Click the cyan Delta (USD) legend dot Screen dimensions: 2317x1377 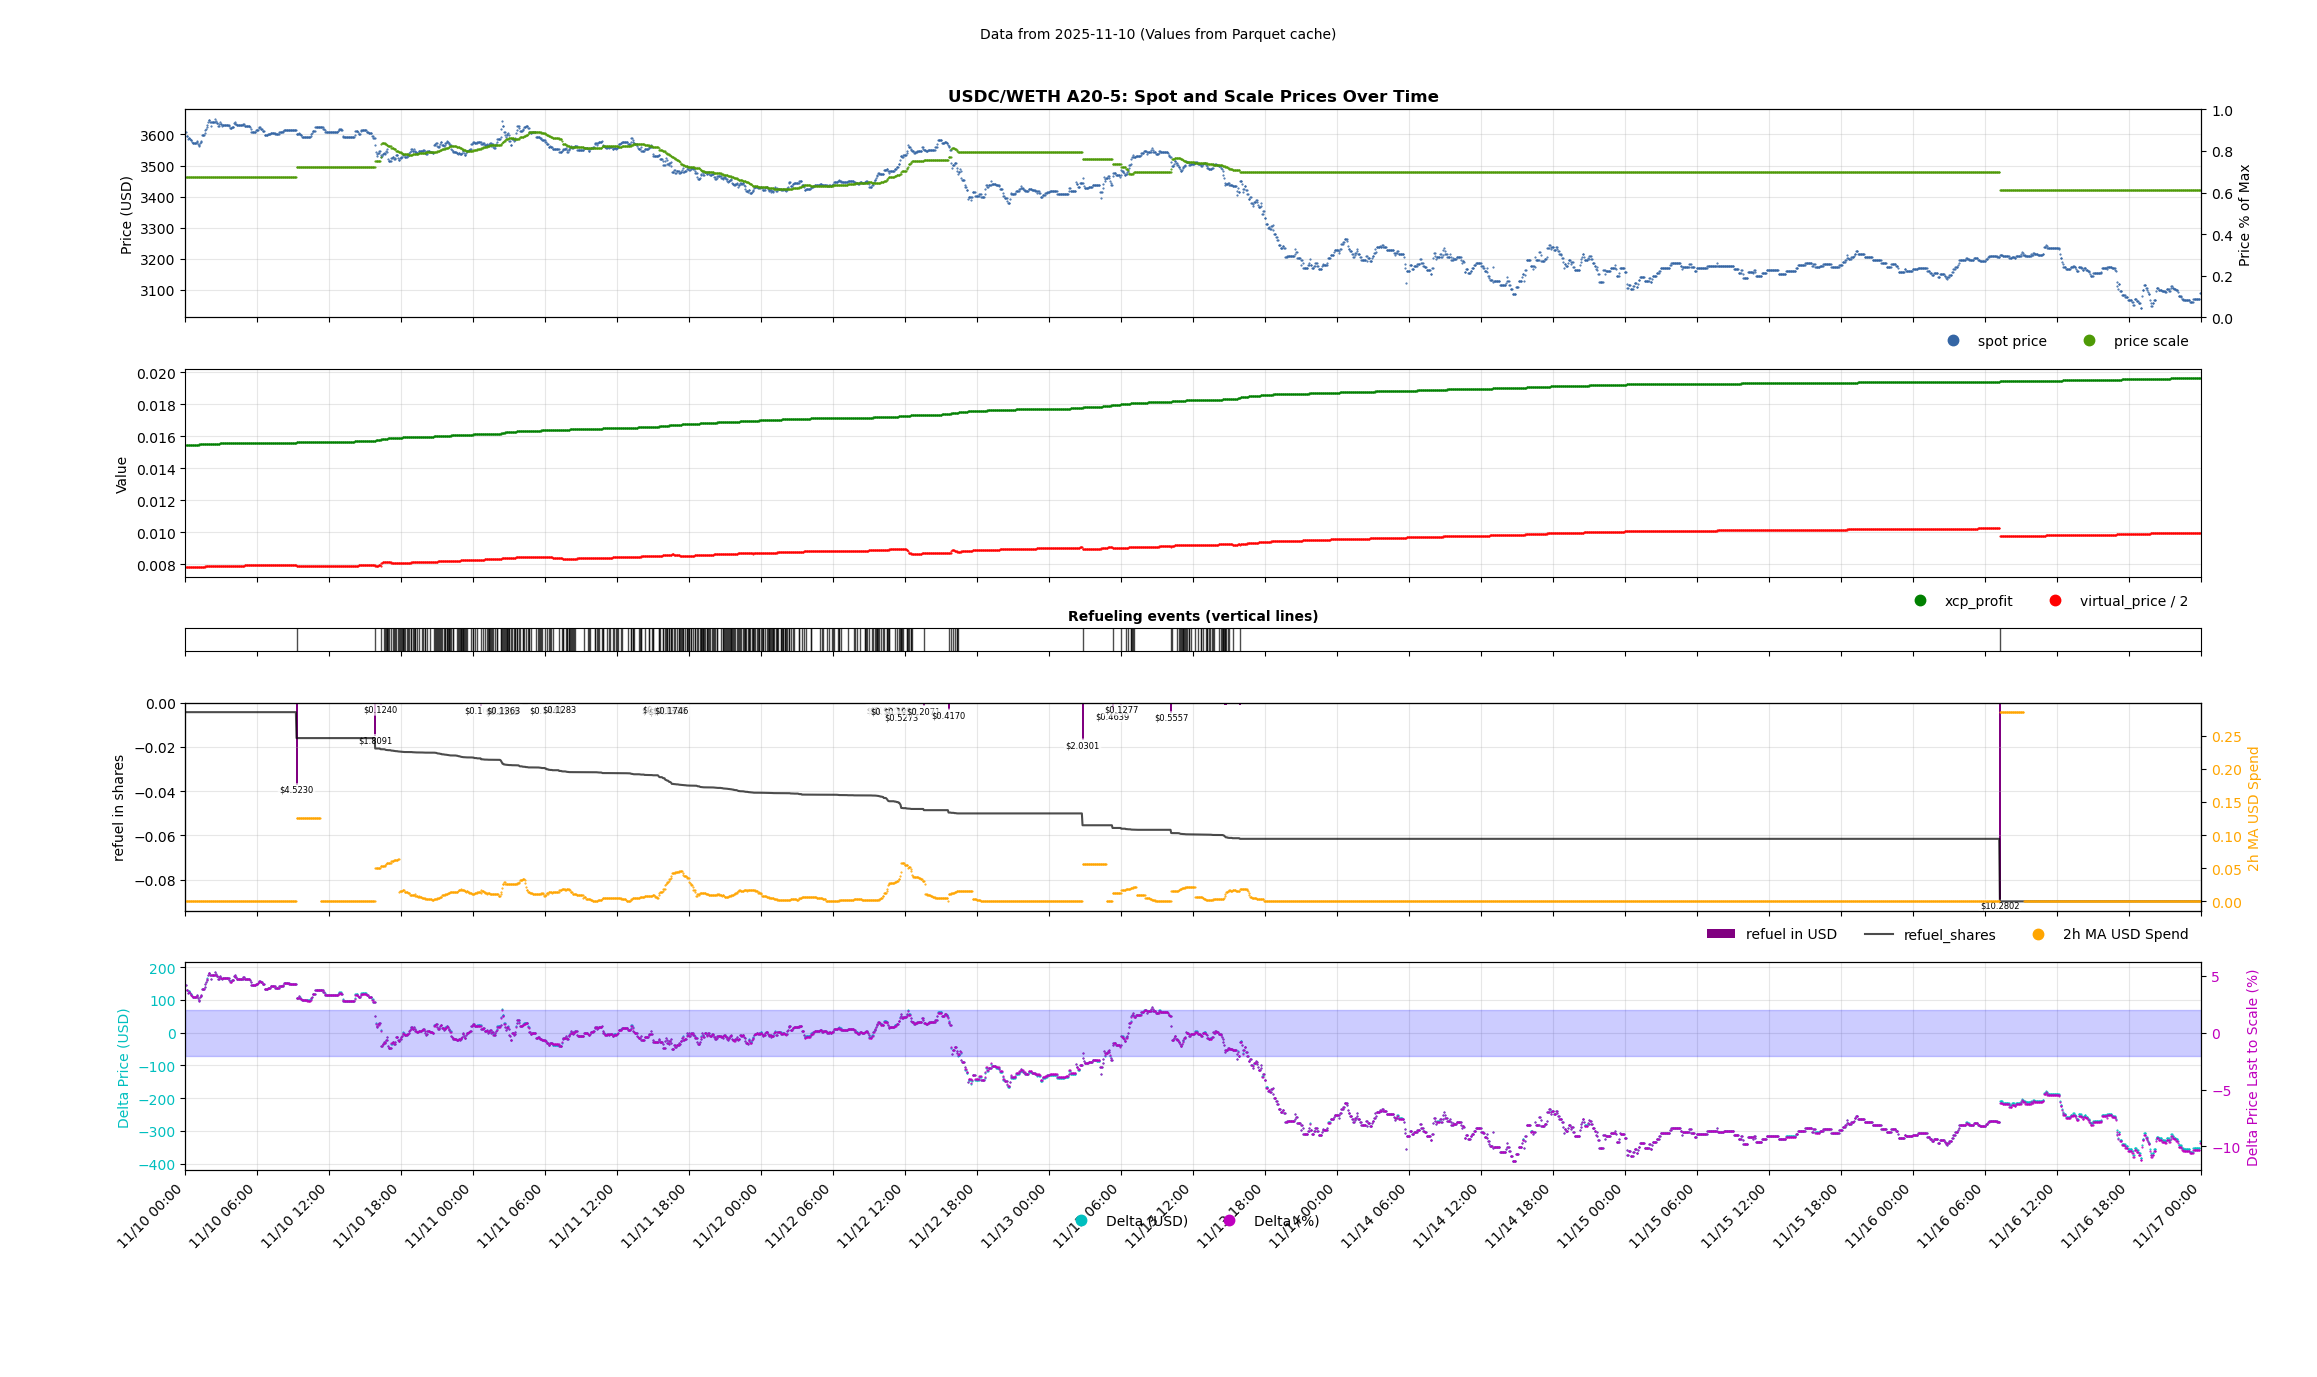point(1080,1221)
